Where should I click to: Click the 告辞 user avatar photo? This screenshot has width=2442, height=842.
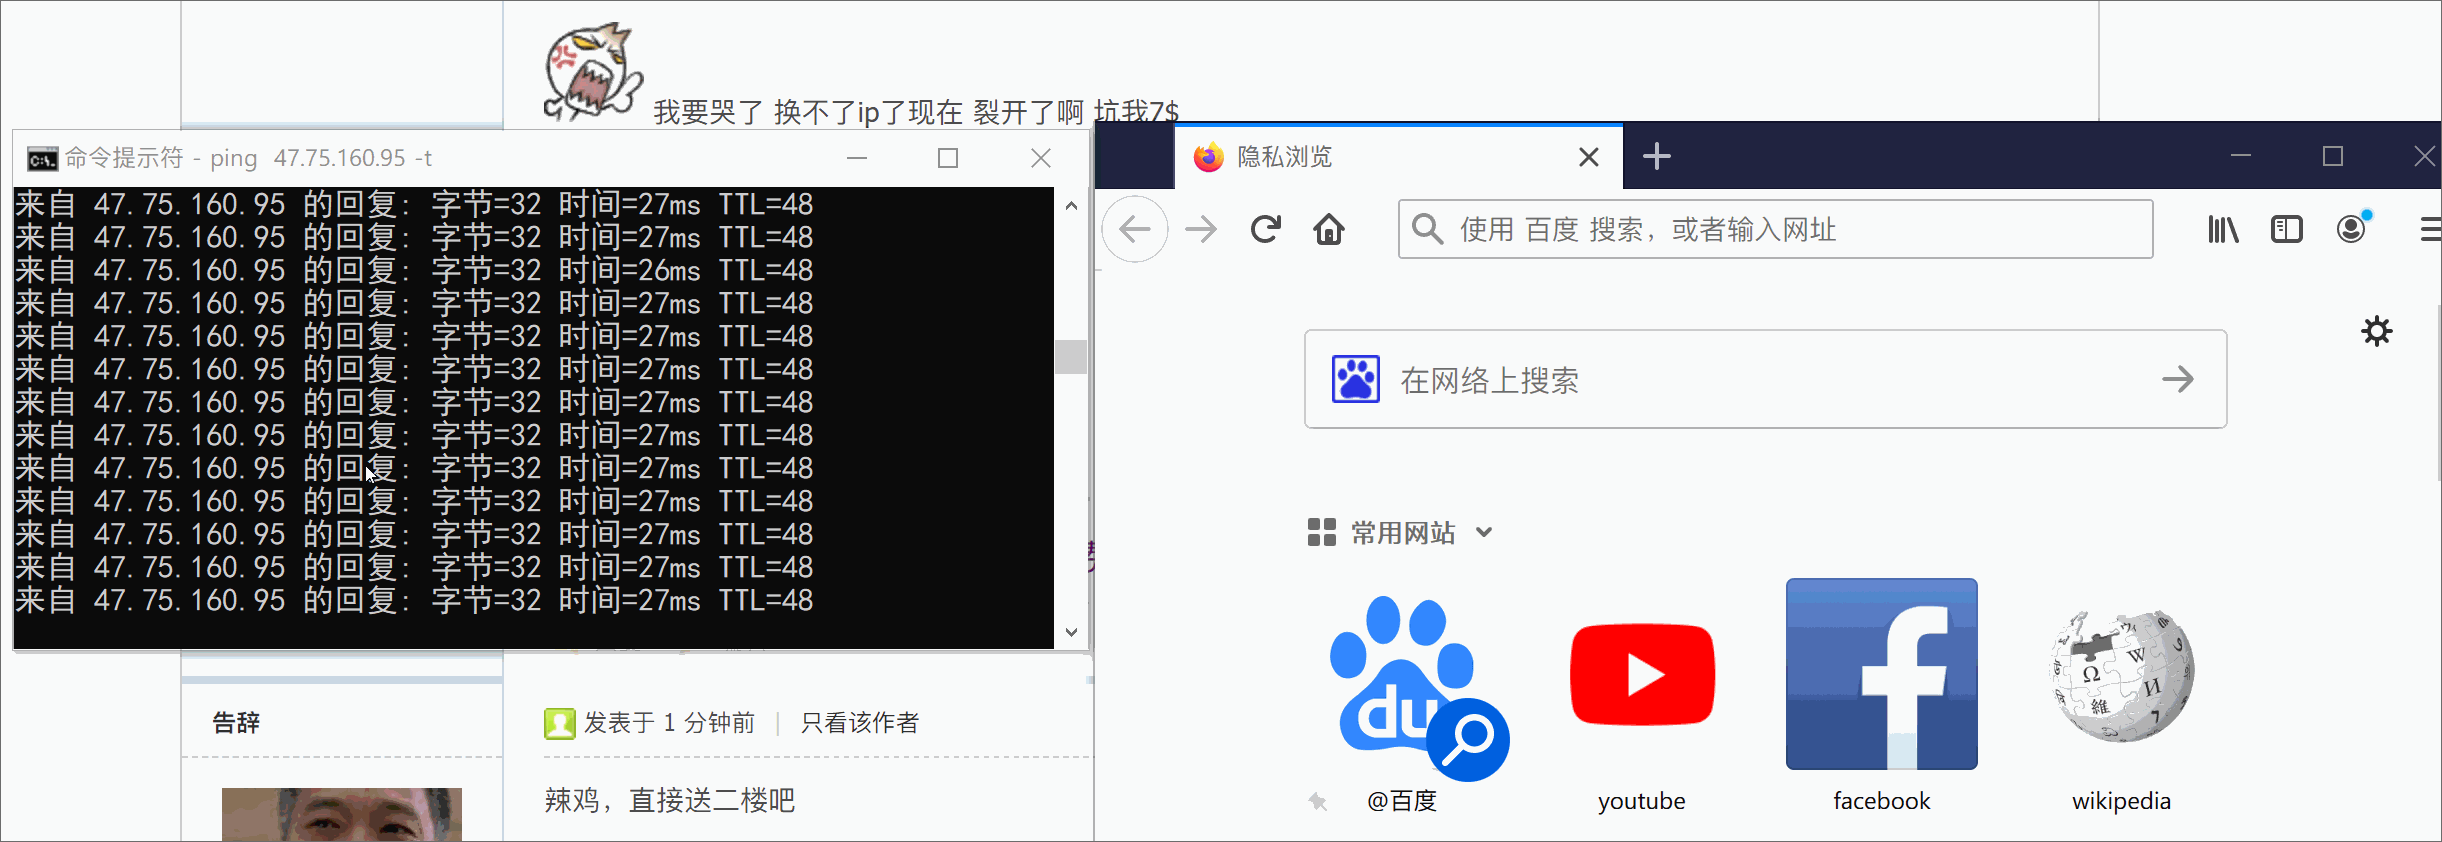click(x=342, y=814)
